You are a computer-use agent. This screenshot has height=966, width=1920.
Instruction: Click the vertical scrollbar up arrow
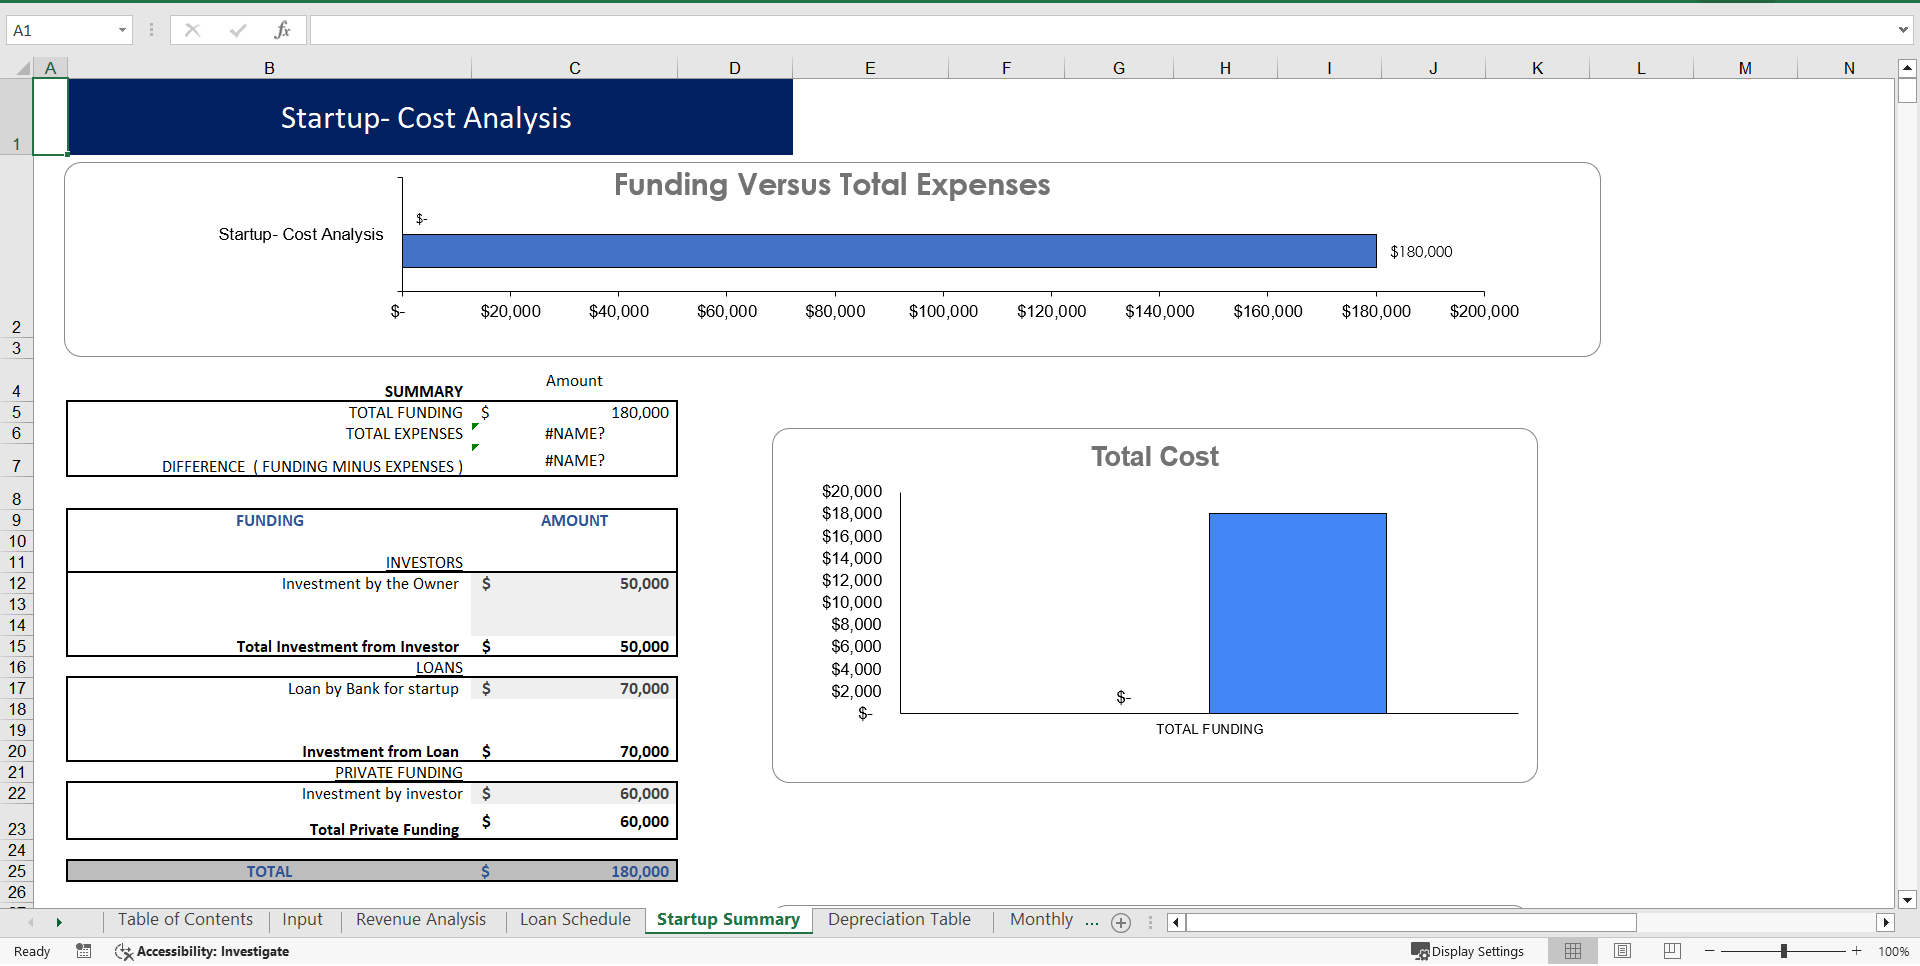coord(1907,68)
